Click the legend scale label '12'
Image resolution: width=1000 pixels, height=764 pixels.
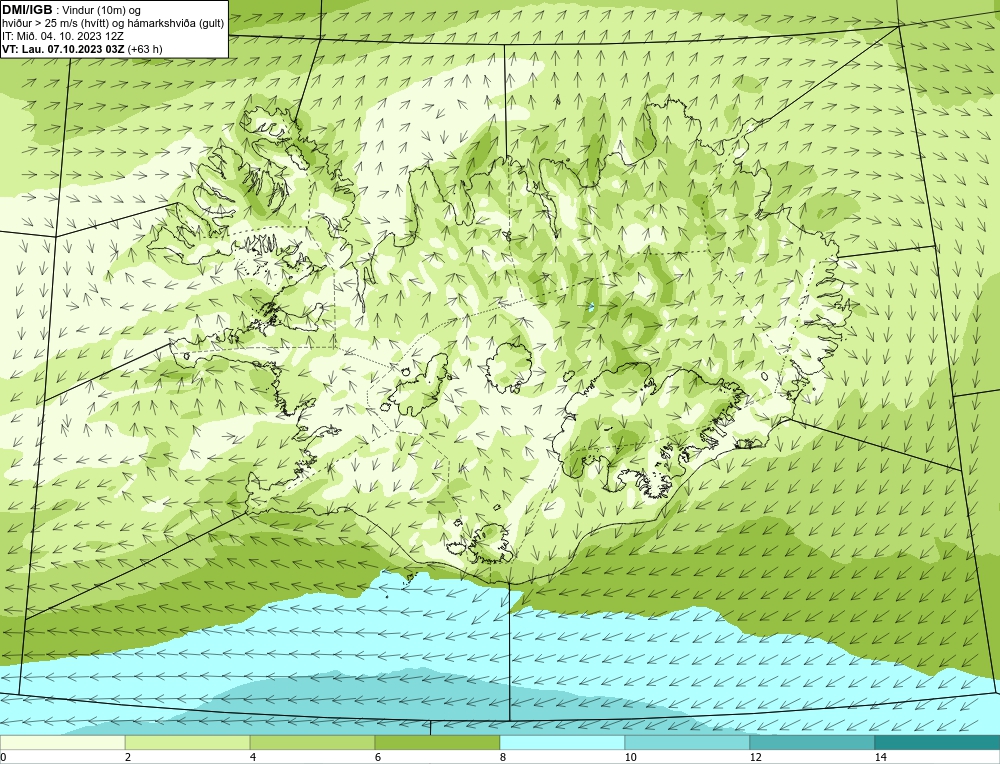coord(756,757)
